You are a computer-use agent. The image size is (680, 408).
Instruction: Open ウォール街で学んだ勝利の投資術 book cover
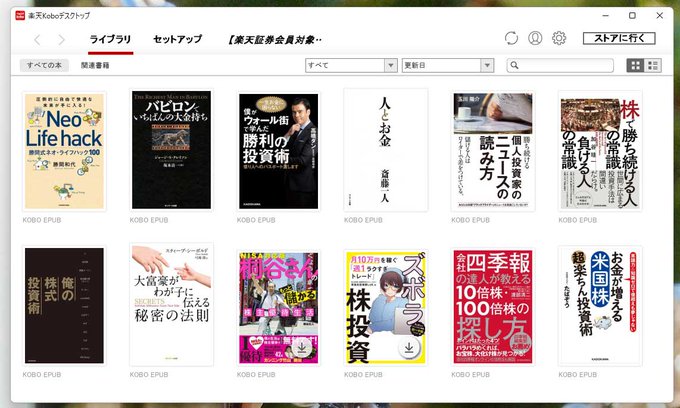tap(278, 151)
